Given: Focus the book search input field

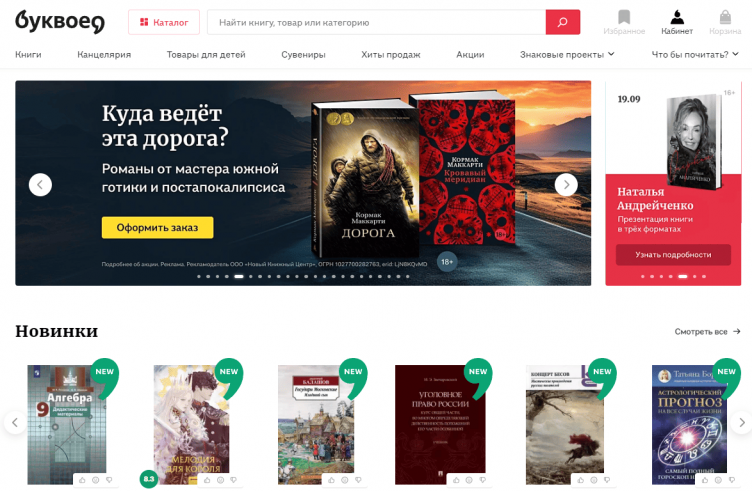Looking at the screenshot, I should coord(376,22).
